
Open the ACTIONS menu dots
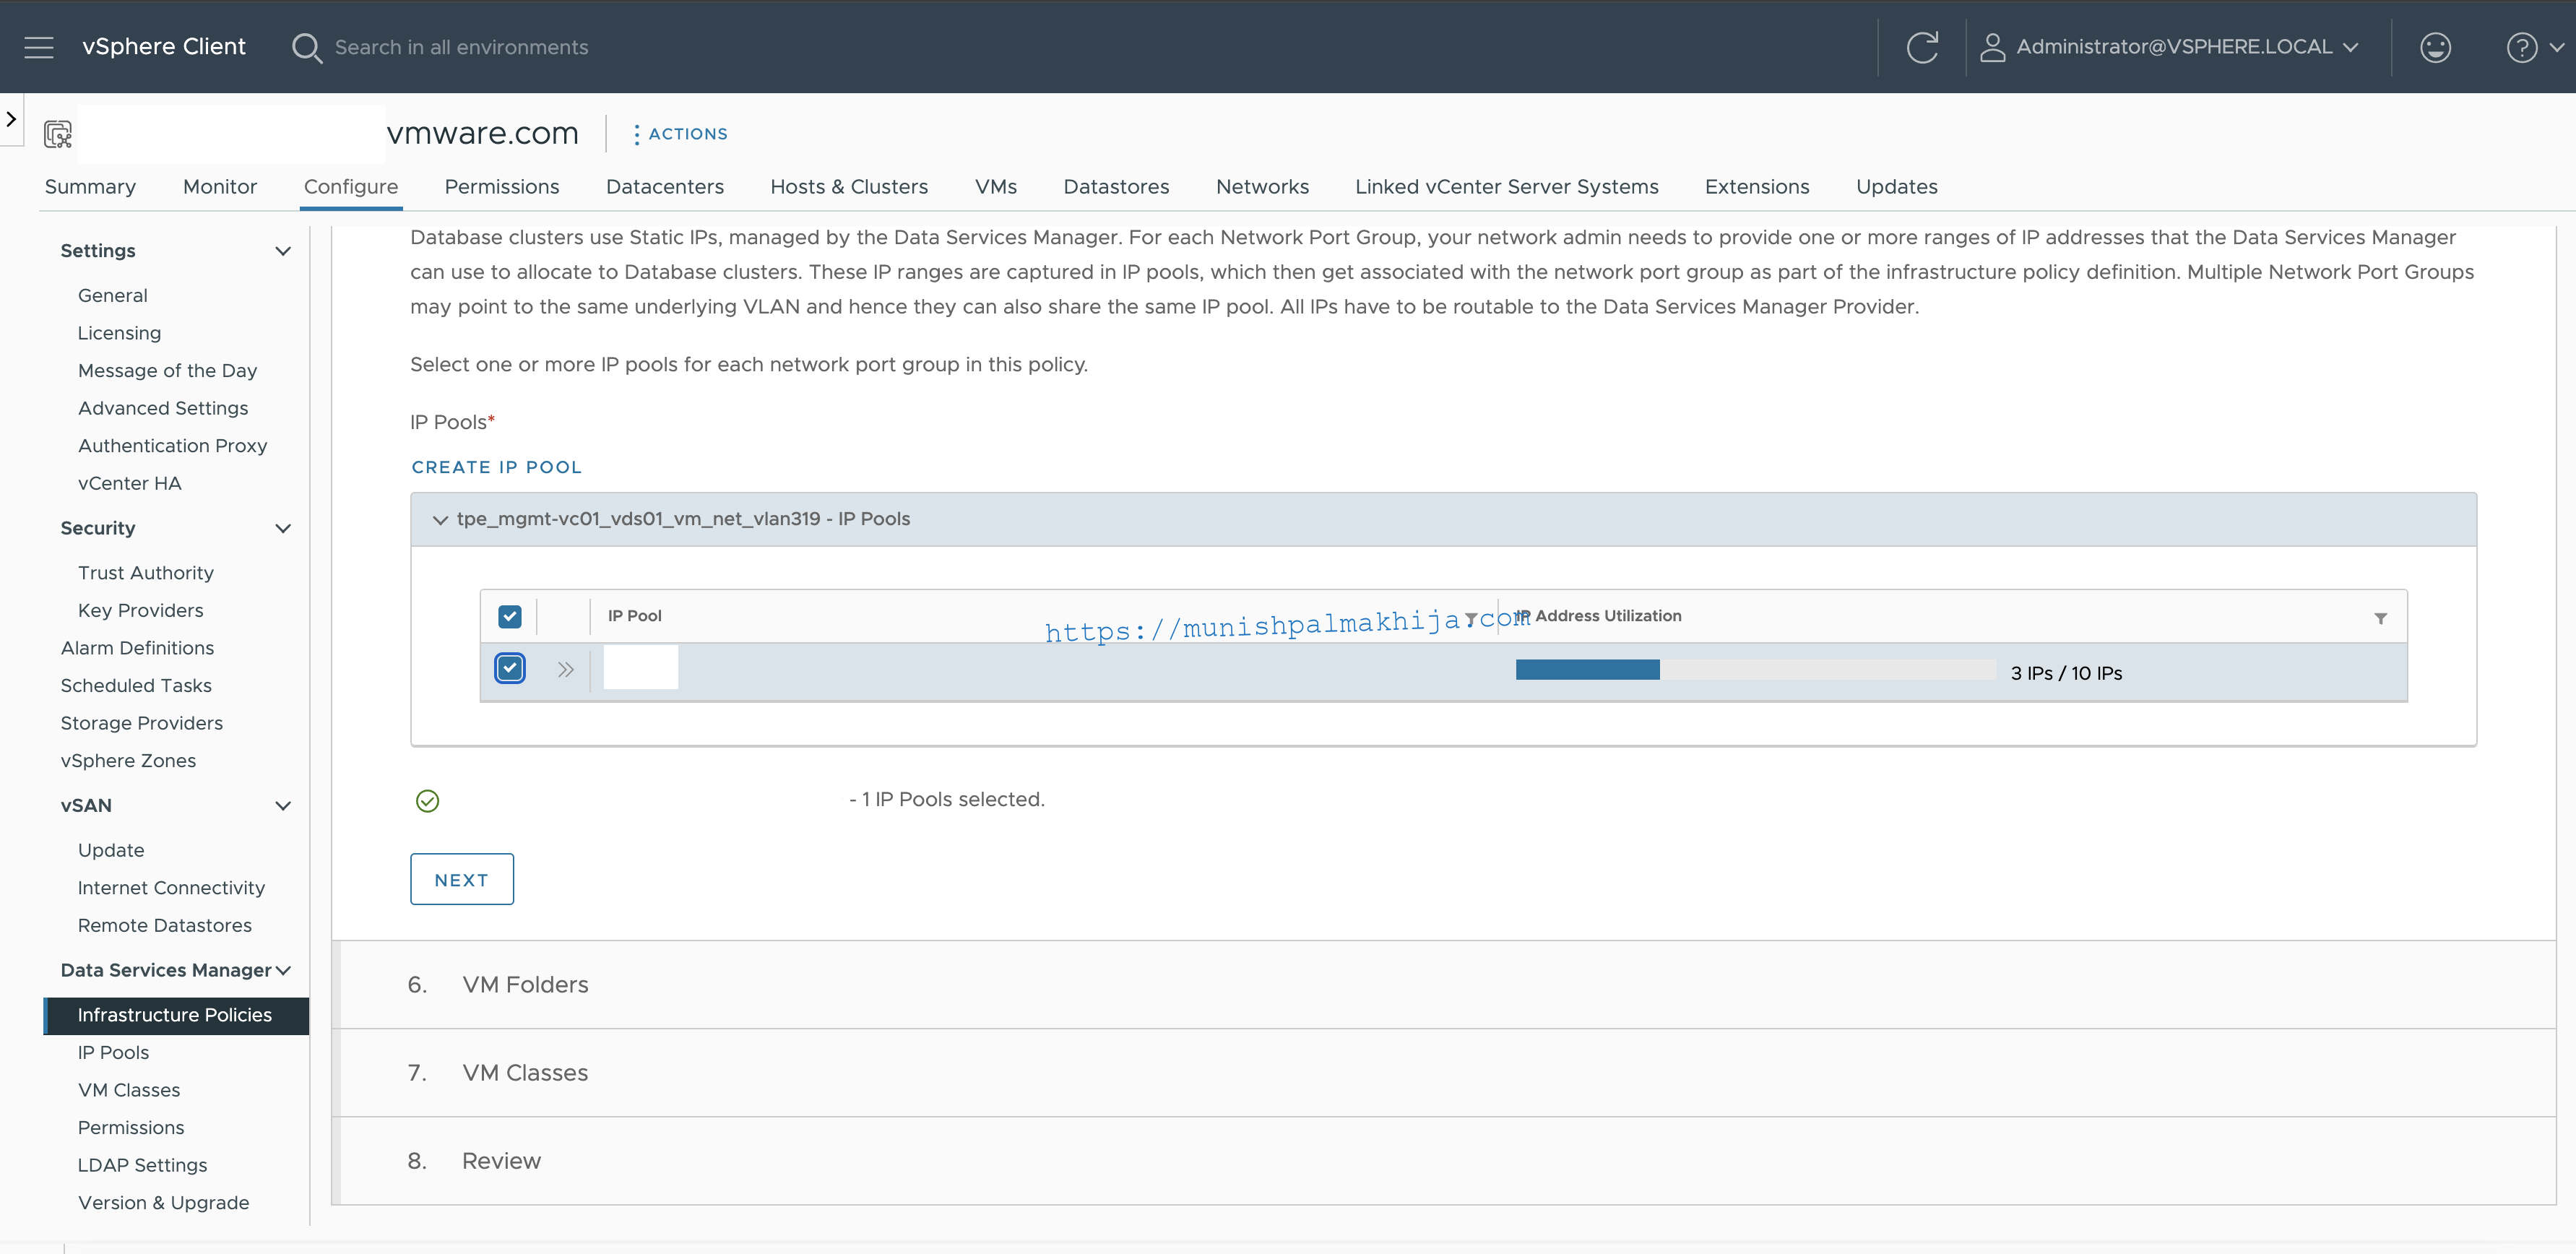(636, 134)
